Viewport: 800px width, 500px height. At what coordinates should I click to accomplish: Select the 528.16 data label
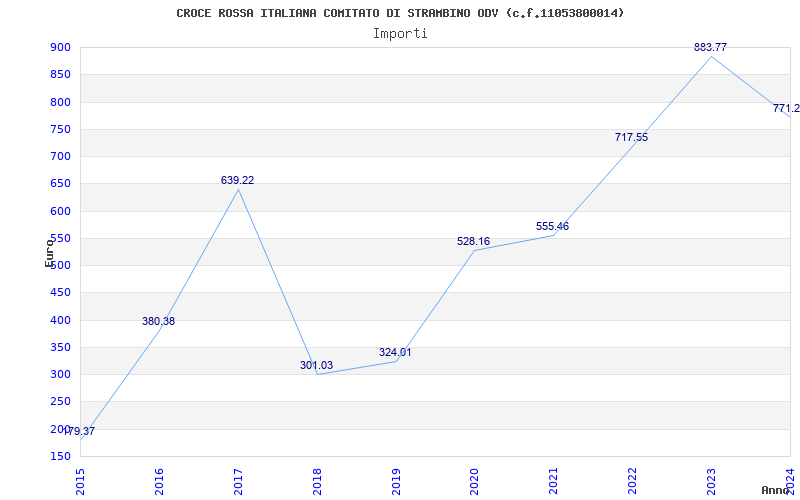[473, 241]
